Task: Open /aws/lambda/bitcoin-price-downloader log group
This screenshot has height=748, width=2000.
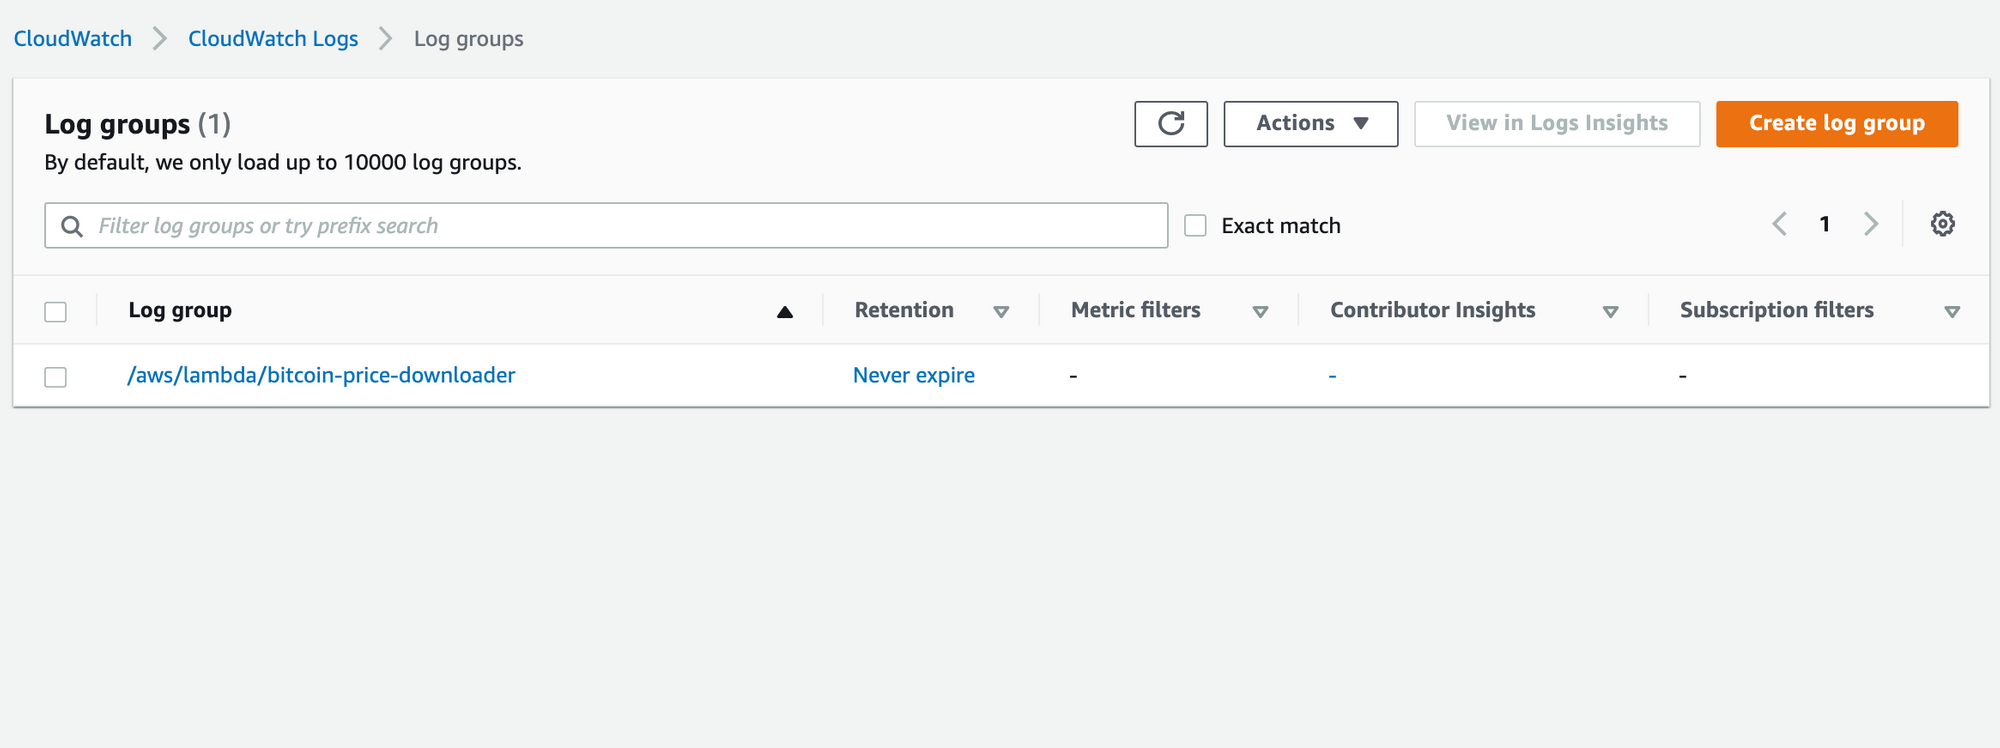Action: tap(321, 375)
